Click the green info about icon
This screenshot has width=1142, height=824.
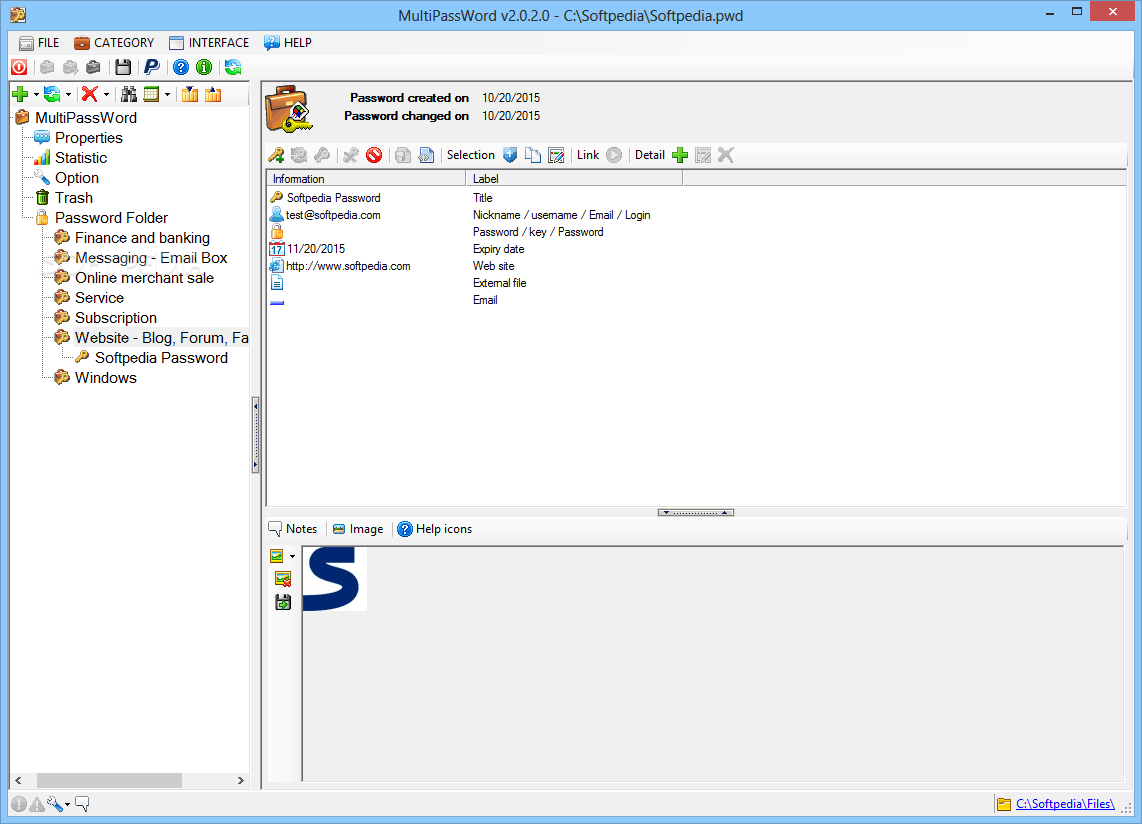(204, 68)
